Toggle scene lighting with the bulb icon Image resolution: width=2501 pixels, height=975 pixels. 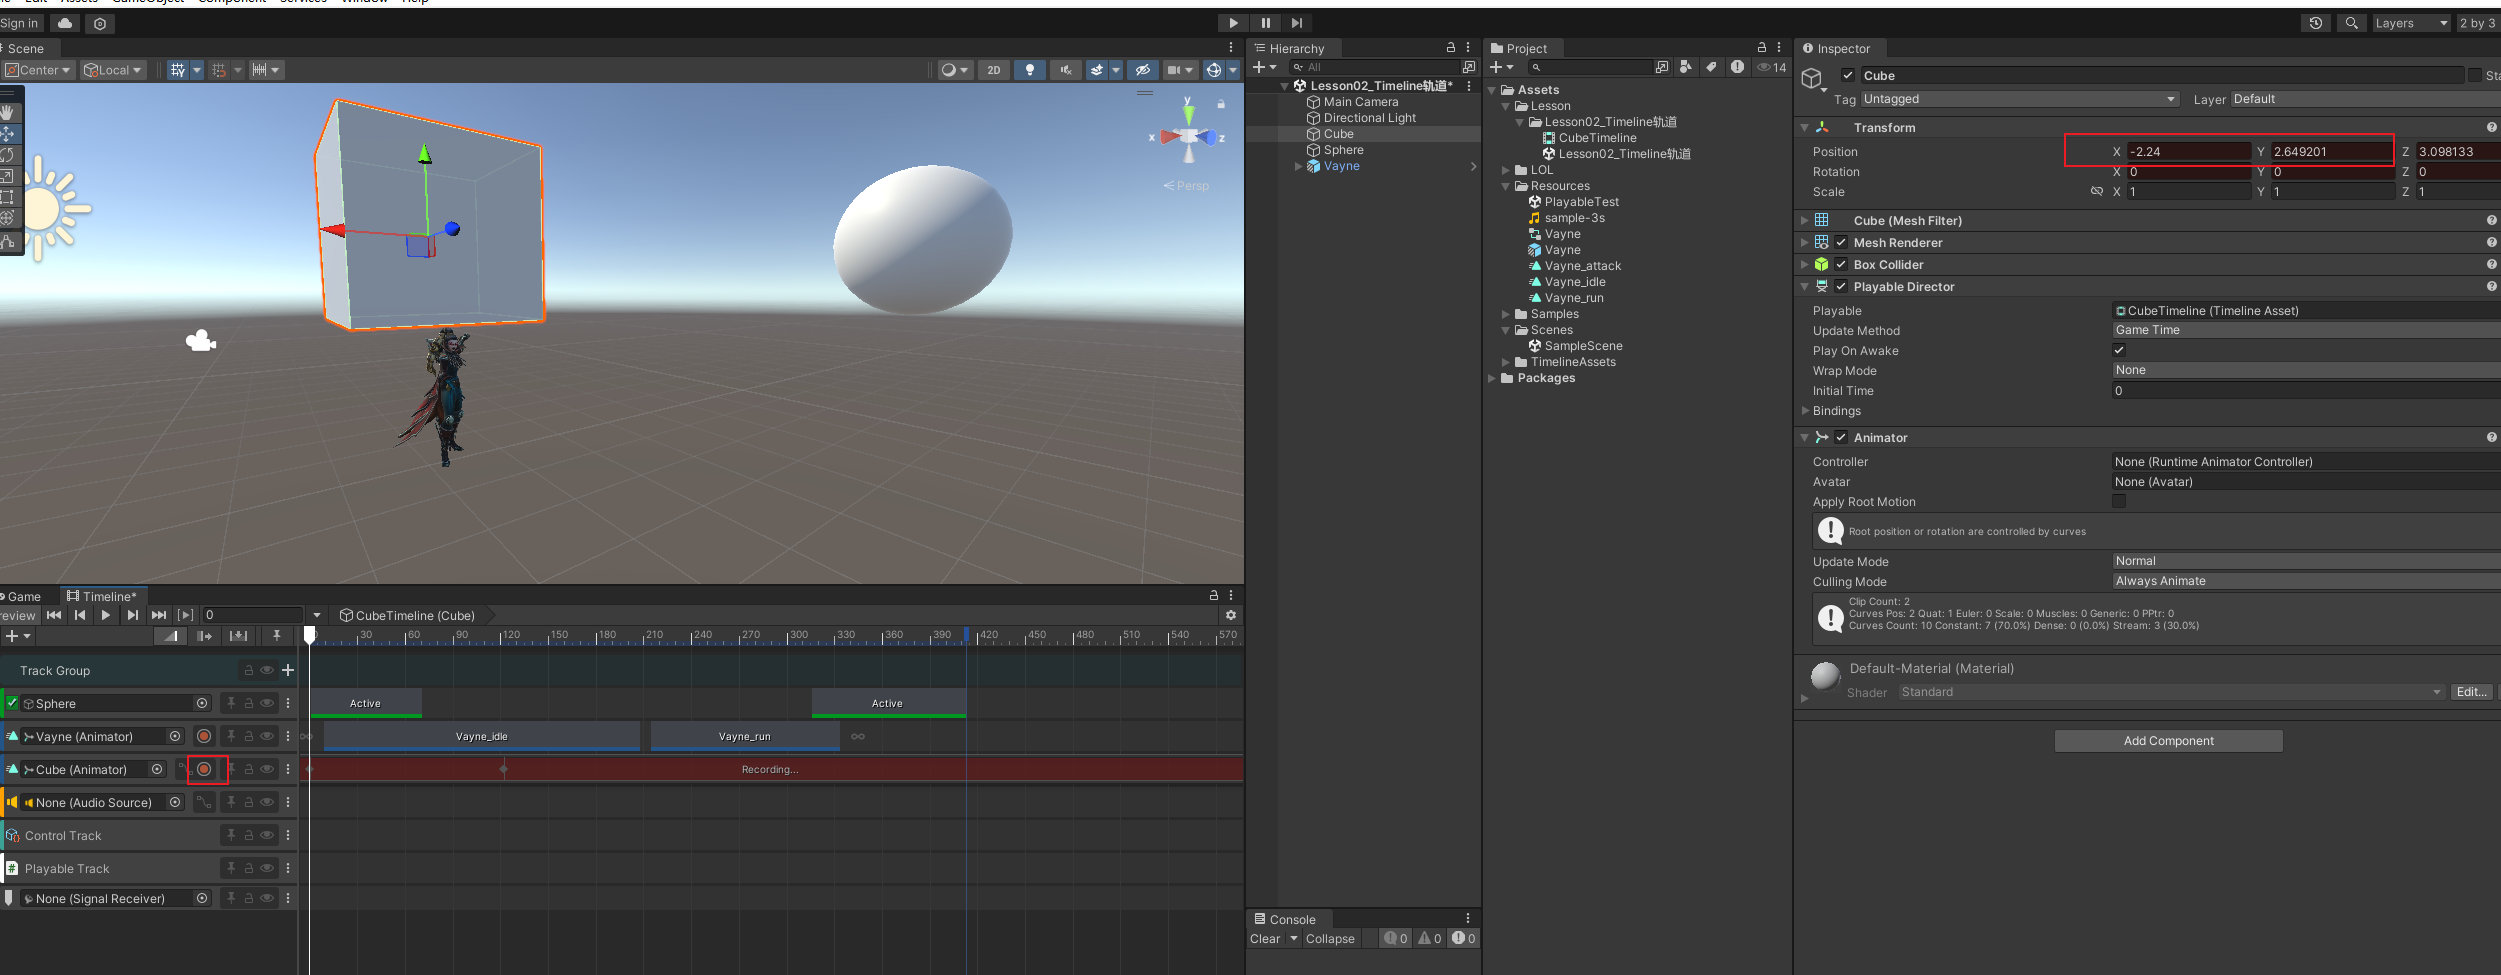[x=1029, y=70]
